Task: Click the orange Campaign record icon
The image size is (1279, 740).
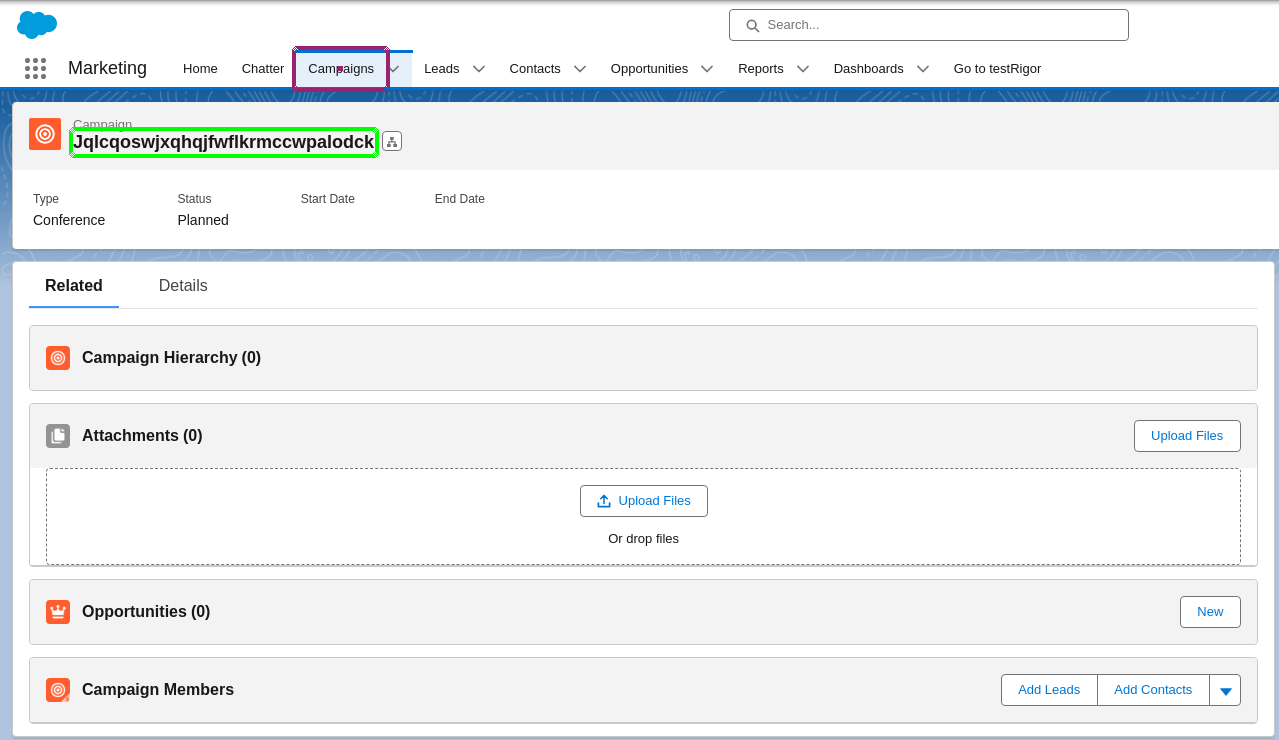Action: pos(45,134)
